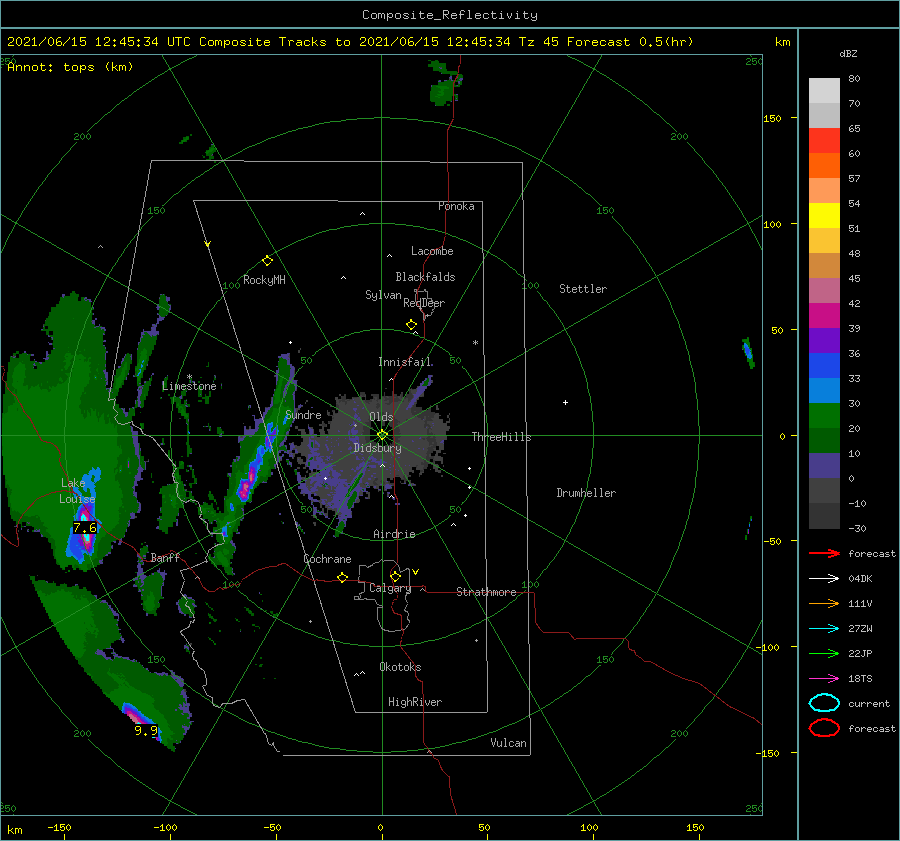Click the -150 tick on the bottom km axis
The width and height of the screenshot is (900, 841).
[x=60, y=828]
